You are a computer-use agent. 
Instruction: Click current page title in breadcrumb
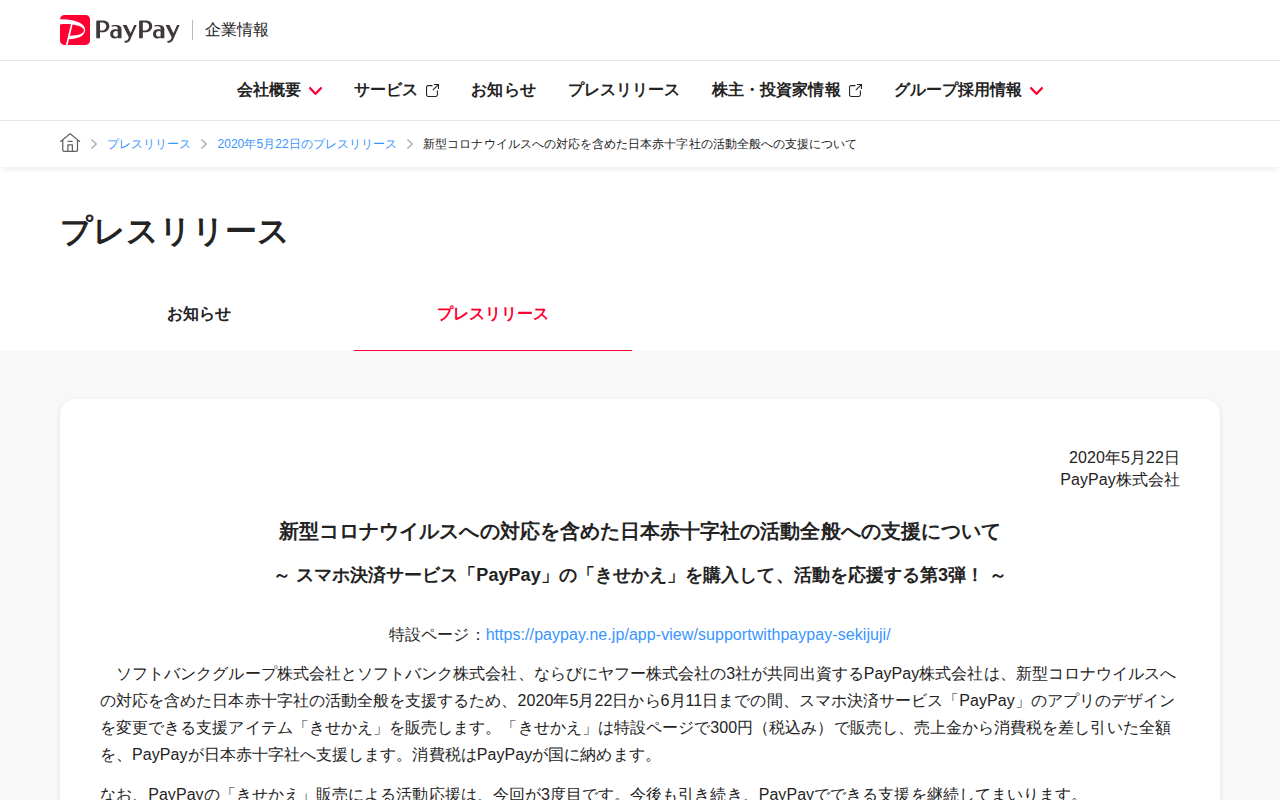click(x=640, y=144)
